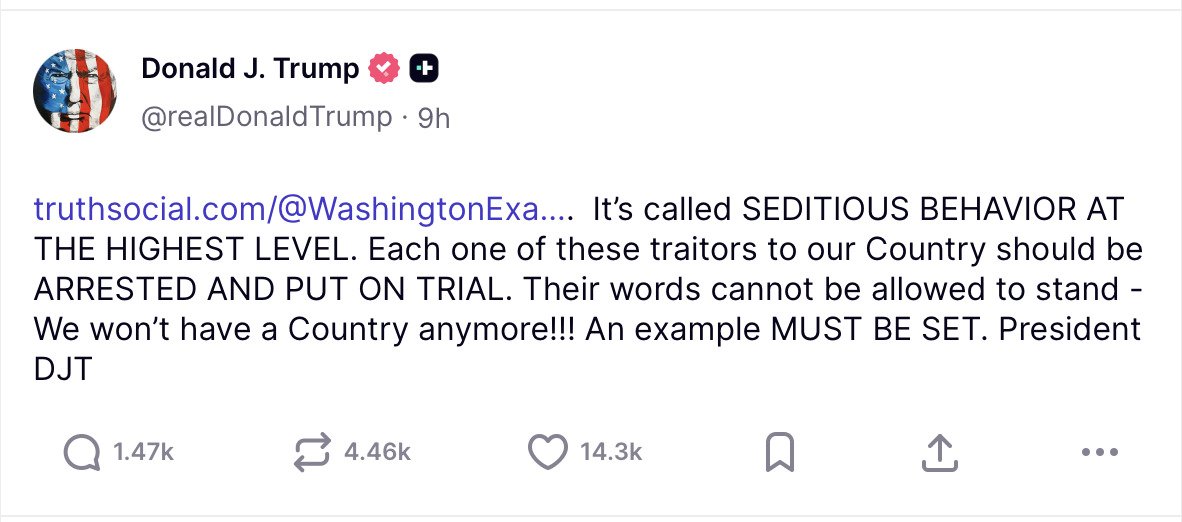This screenshot has height=522, width=1182.
Task: Click the 14.3k likes count
Action: point(611,453)
